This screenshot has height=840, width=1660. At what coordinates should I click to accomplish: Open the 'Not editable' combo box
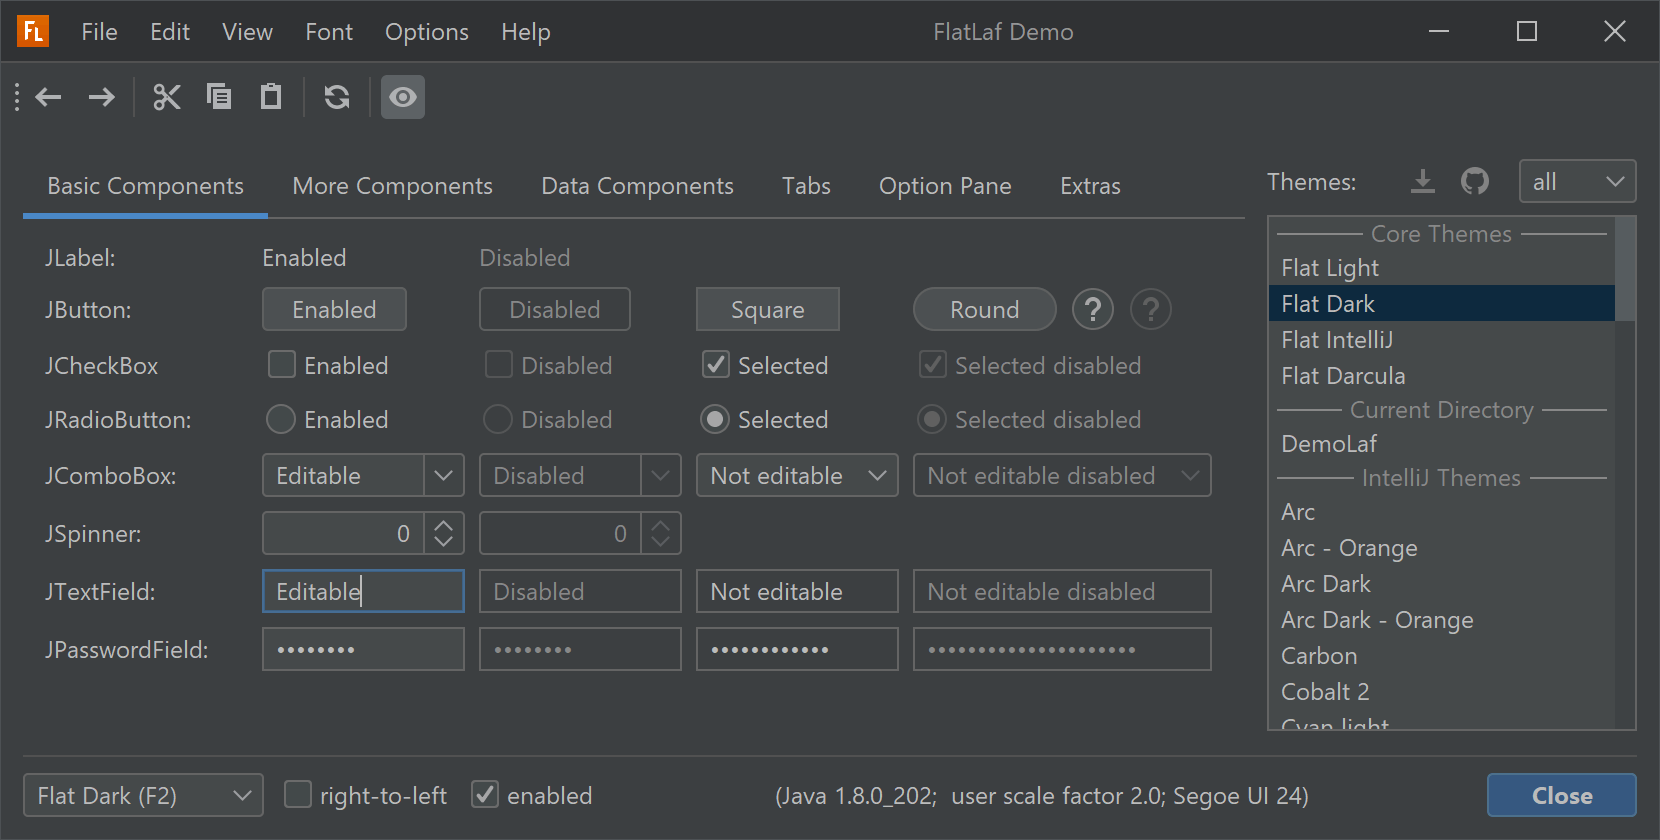[797, 476]
